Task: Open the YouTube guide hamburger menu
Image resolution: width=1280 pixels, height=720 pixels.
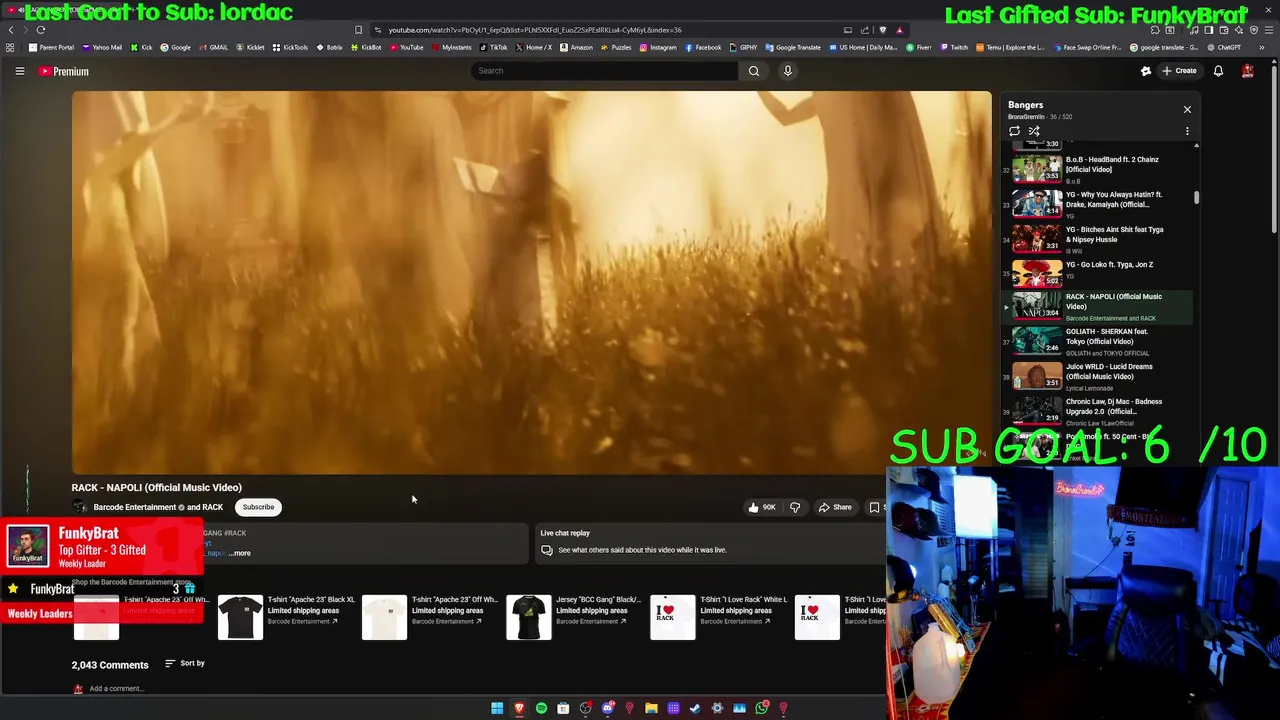Action: [x=19, y=71]
